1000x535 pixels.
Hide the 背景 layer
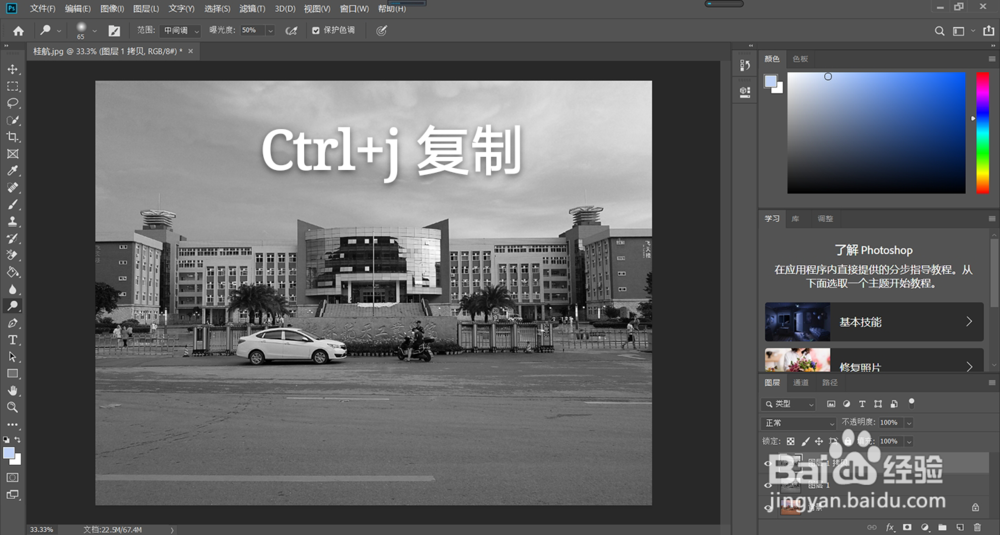tap(768, 507)
